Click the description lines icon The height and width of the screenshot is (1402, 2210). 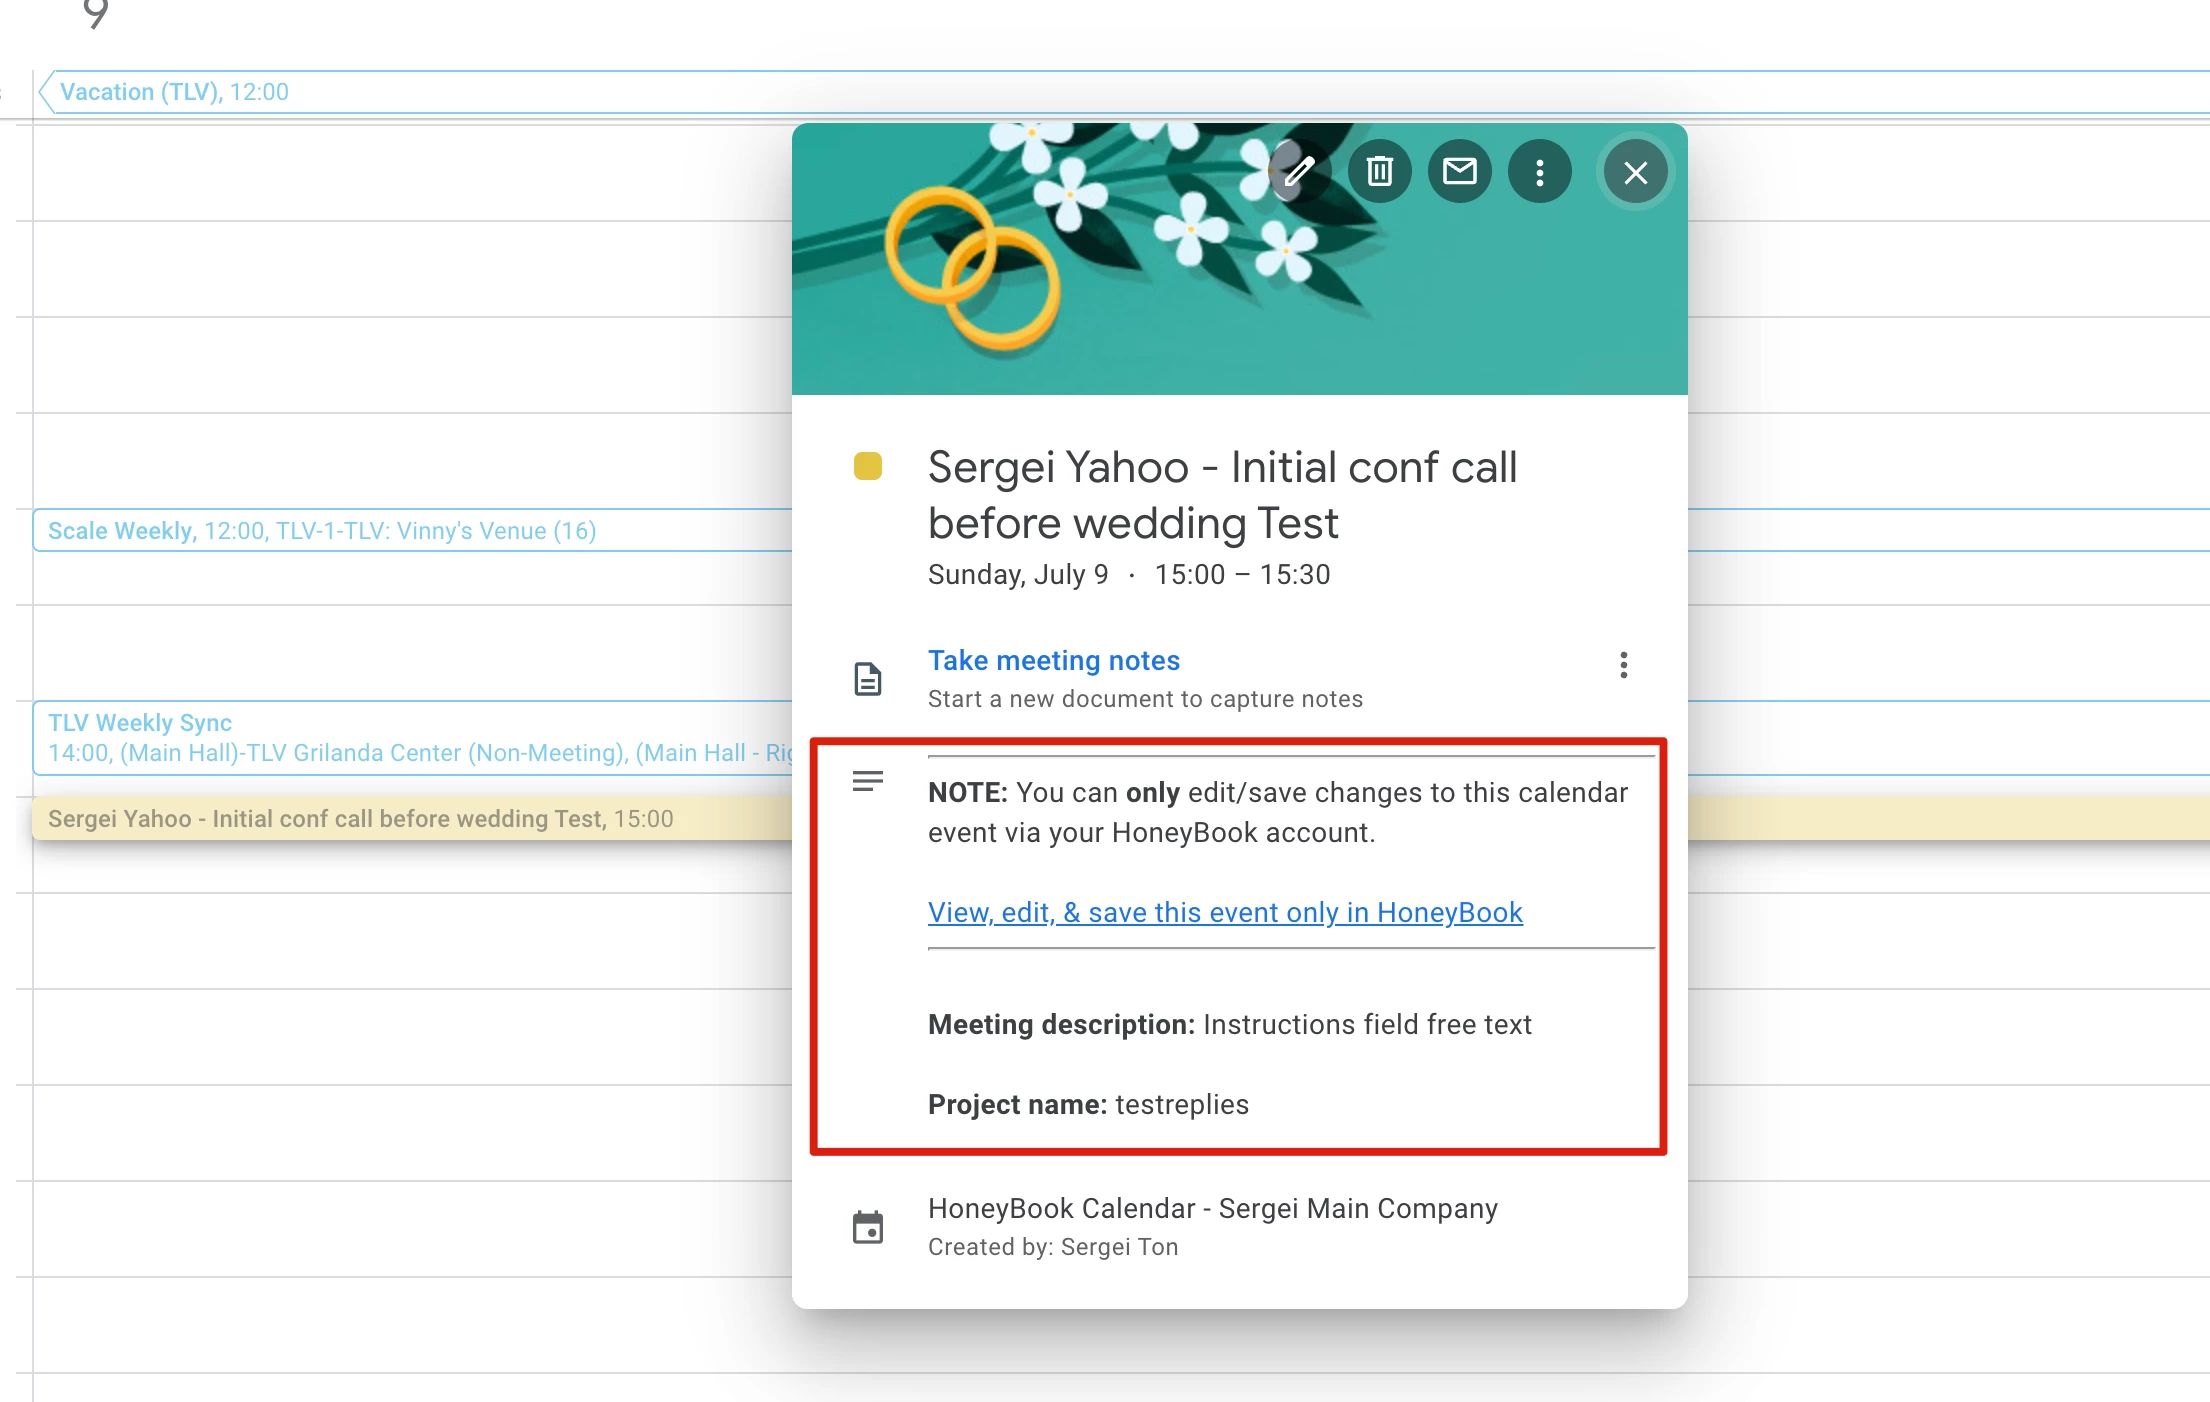point(867,781)
